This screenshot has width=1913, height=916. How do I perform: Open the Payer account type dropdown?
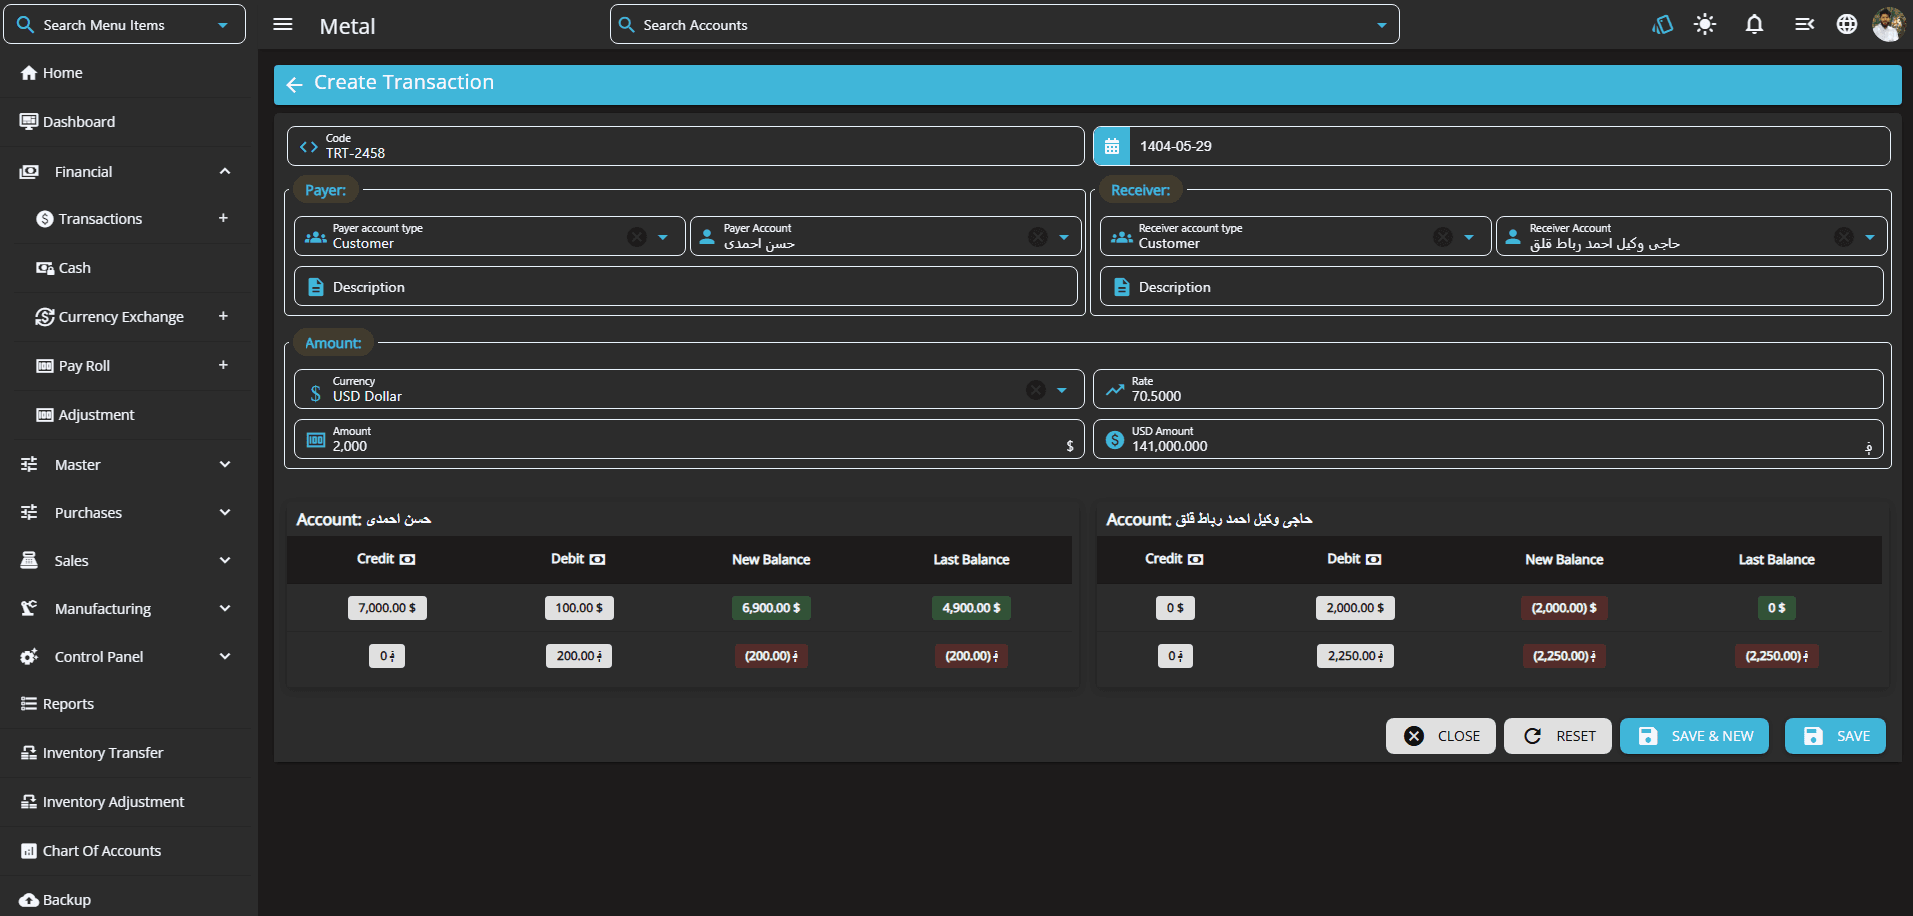click(x=662, y=236)
